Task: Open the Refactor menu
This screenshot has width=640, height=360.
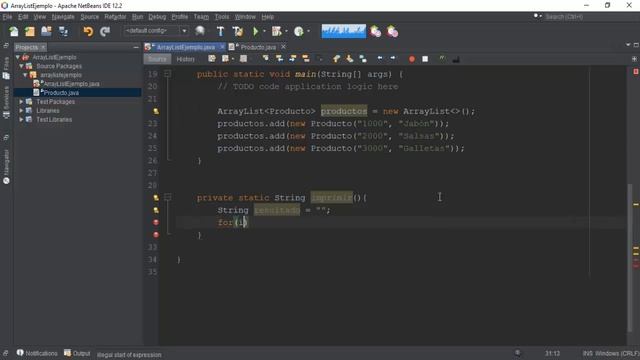Action: [115, 17]
